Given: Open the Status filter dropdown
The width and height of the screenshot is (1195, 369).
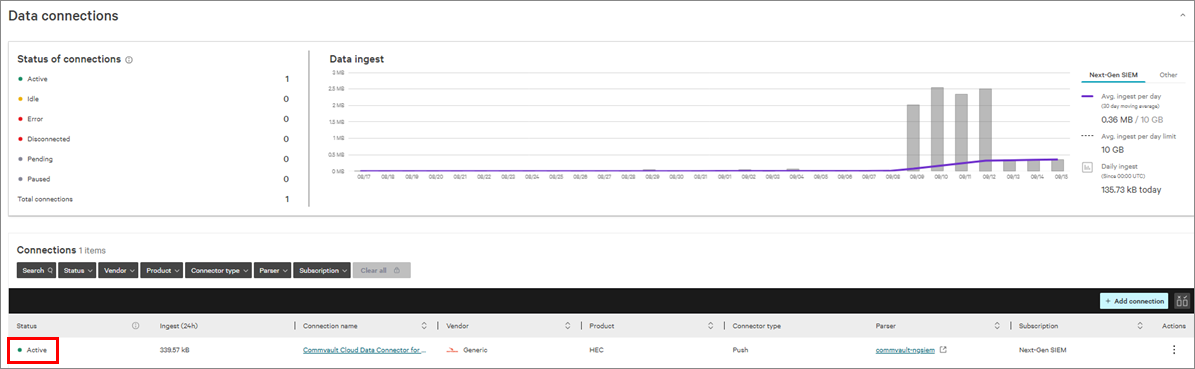Looking at the screenshot, I should coord(78,271).
